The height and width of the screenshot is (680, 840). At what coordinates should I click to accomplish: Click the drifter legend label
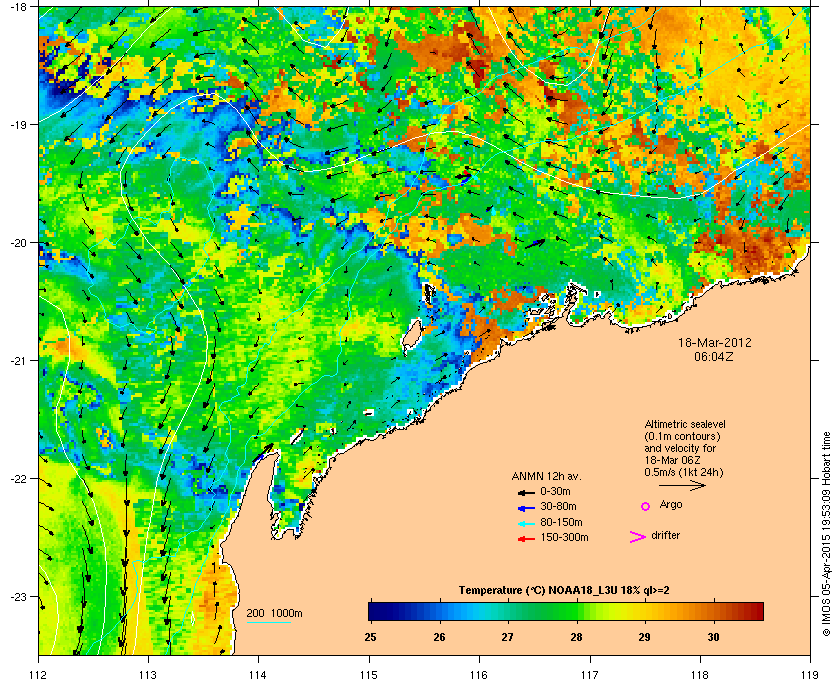(x=665, y=535)
